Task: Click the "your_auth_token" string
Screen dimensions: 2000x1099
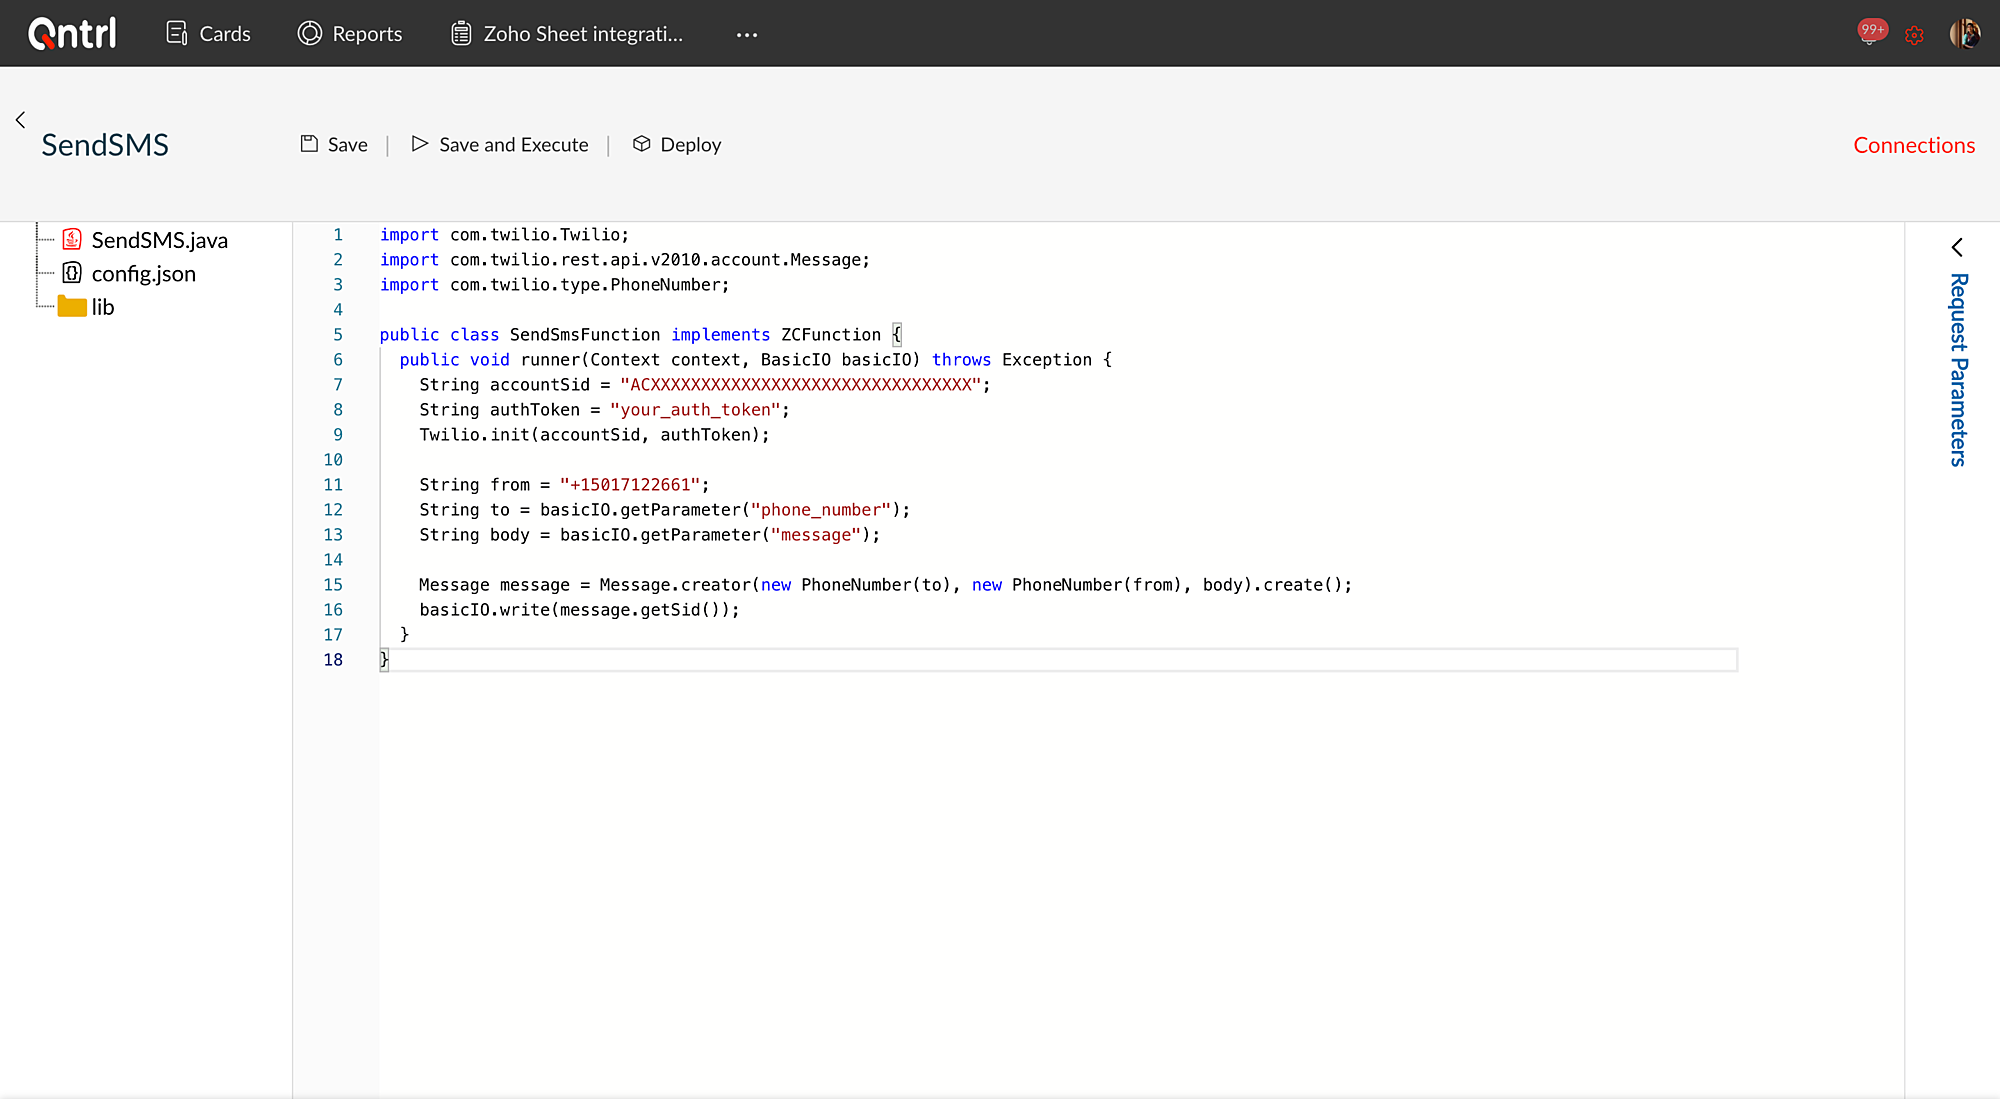Action: [695, 410]
